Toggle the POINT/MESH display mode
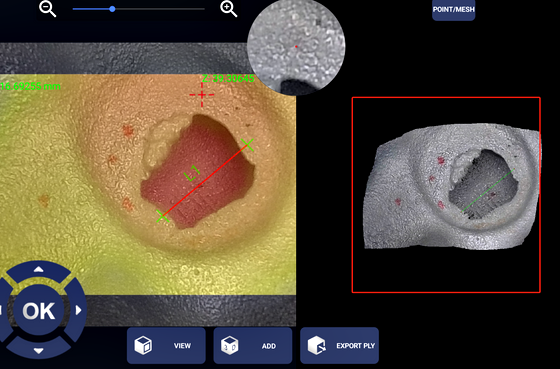 (454, 10)
